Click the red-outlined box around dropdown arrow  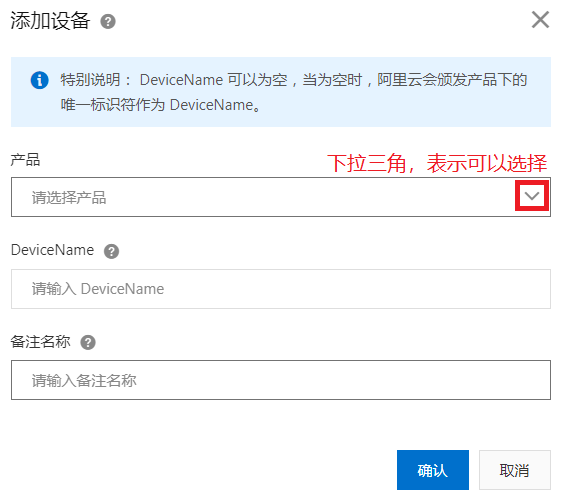coord(532,196)
